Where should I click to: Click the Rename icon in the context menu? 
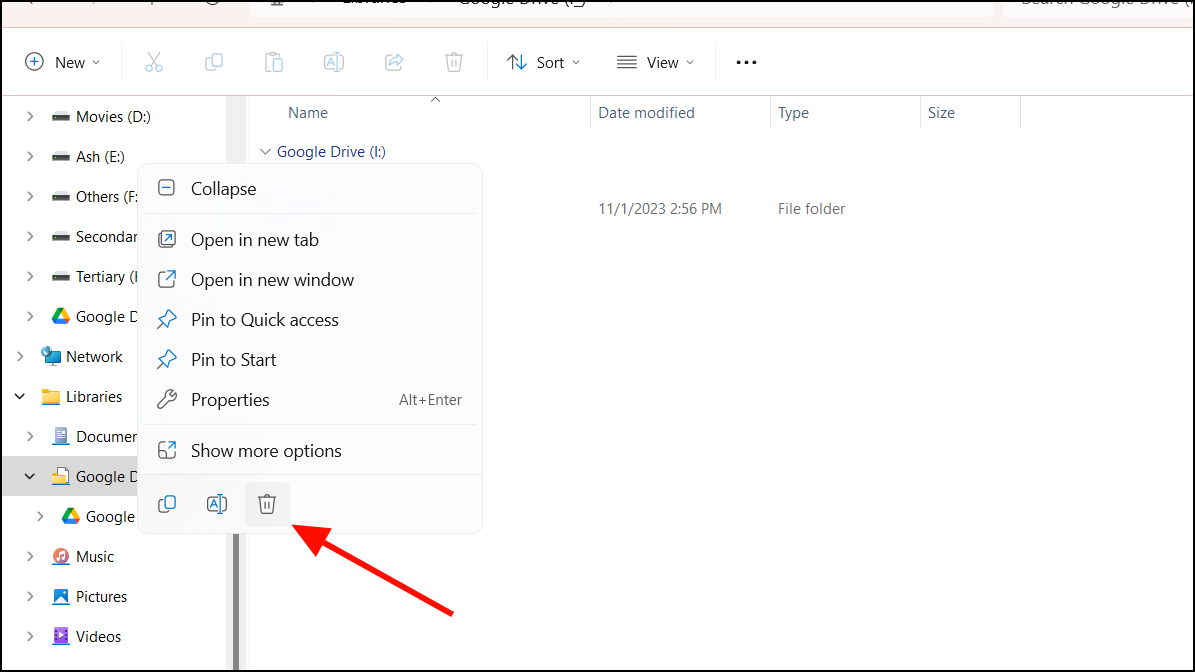pos(217,503)
